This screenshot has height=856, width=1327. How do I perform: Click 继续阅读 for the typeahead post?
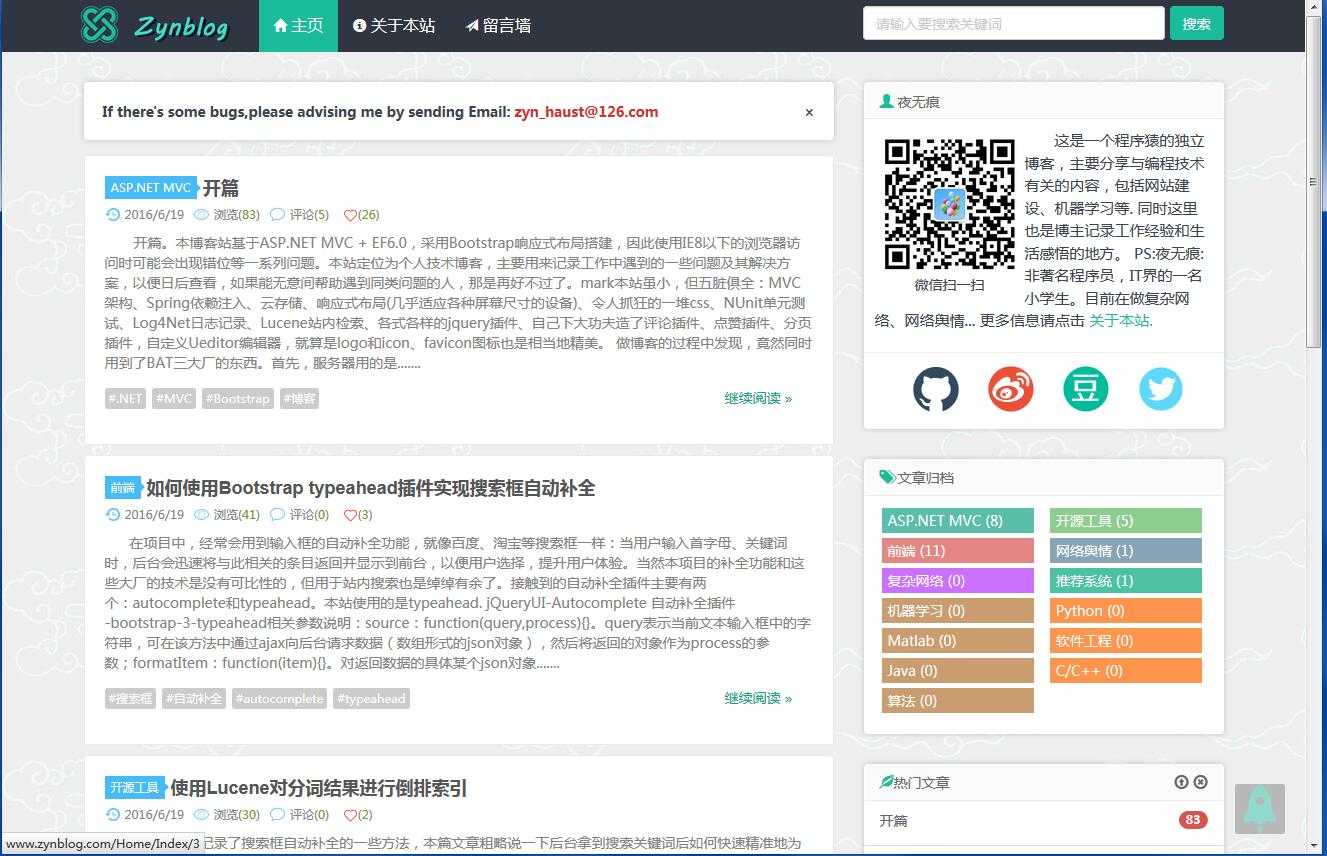click(x=758, y=698)
